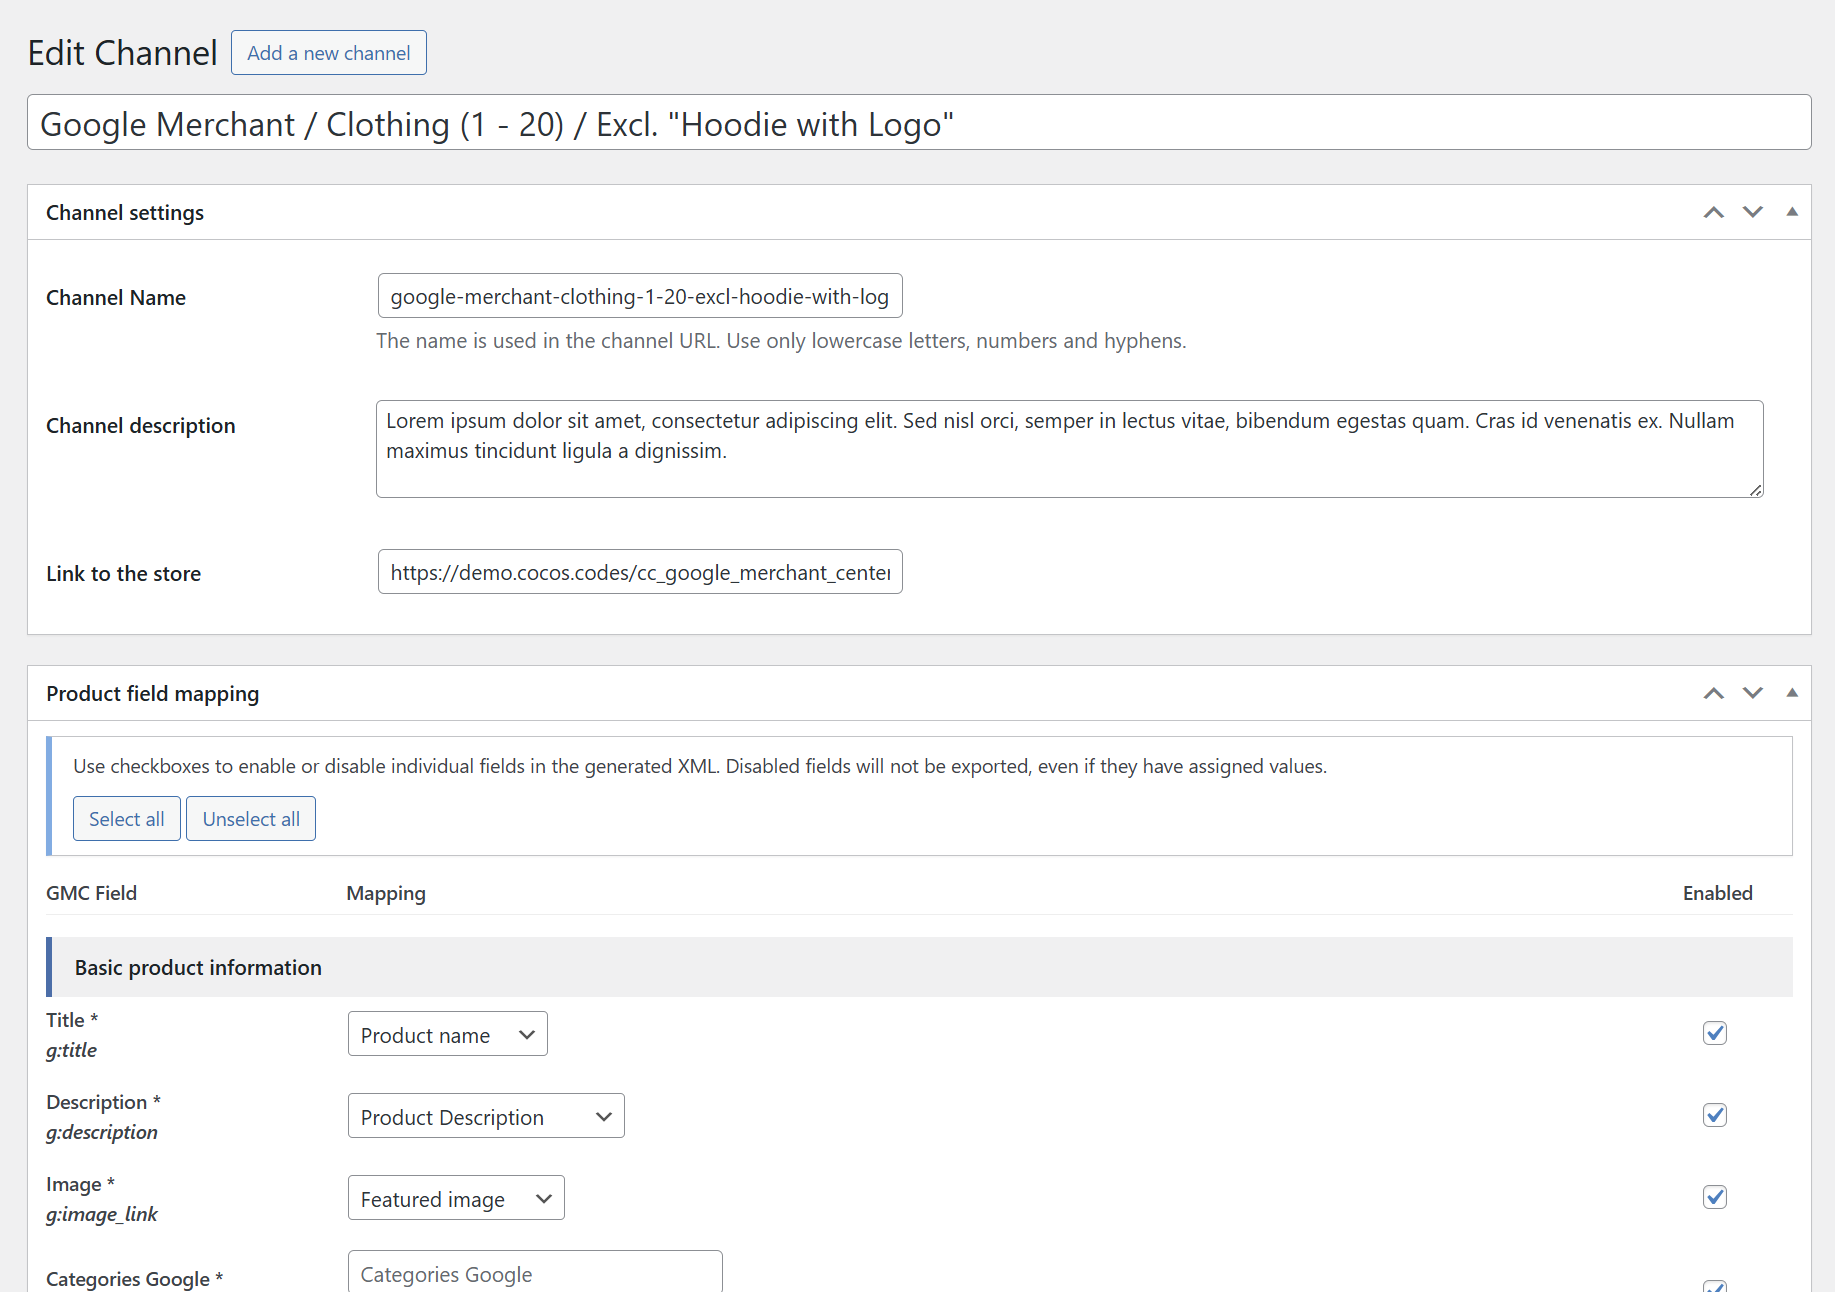The height and width of the screenshot is (1292, 1835).
Task: Move Product field mapping panel up
Action: click(x=1713, y=693)
